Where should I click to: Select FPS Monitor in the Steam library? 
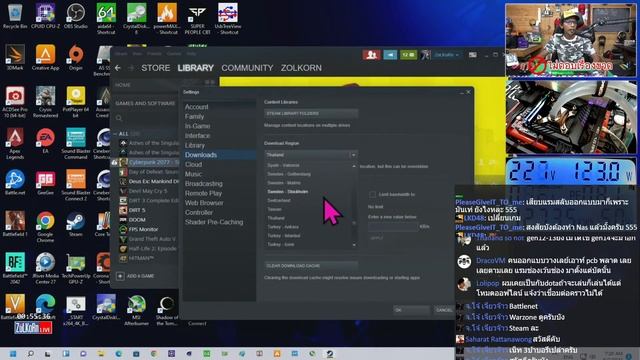click(143, 229)
